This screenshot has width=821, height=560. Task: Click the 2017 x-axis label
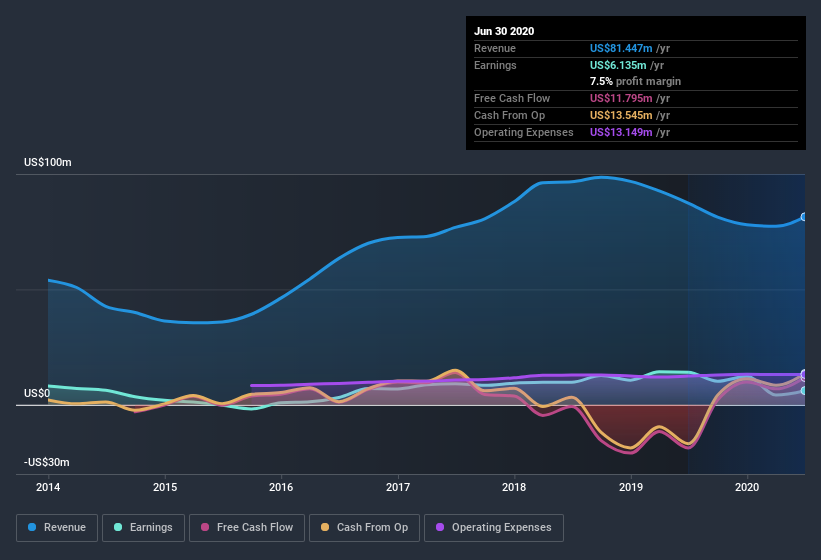[398, 487]
